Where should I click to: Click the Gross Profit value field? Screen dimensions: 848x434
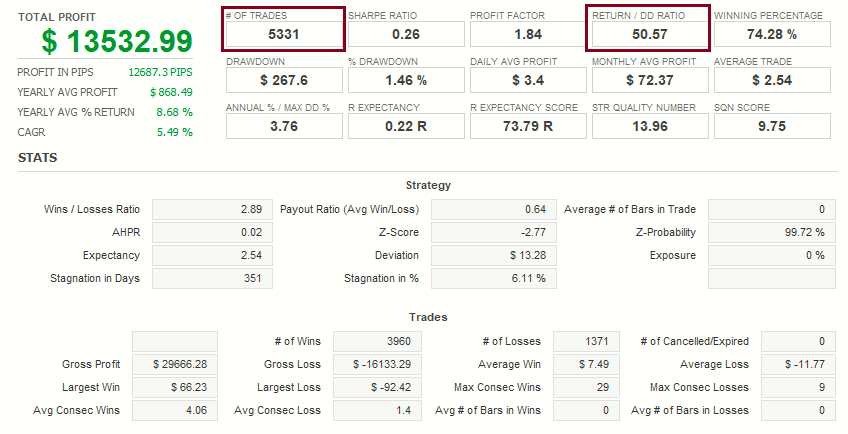pos(174,364)
